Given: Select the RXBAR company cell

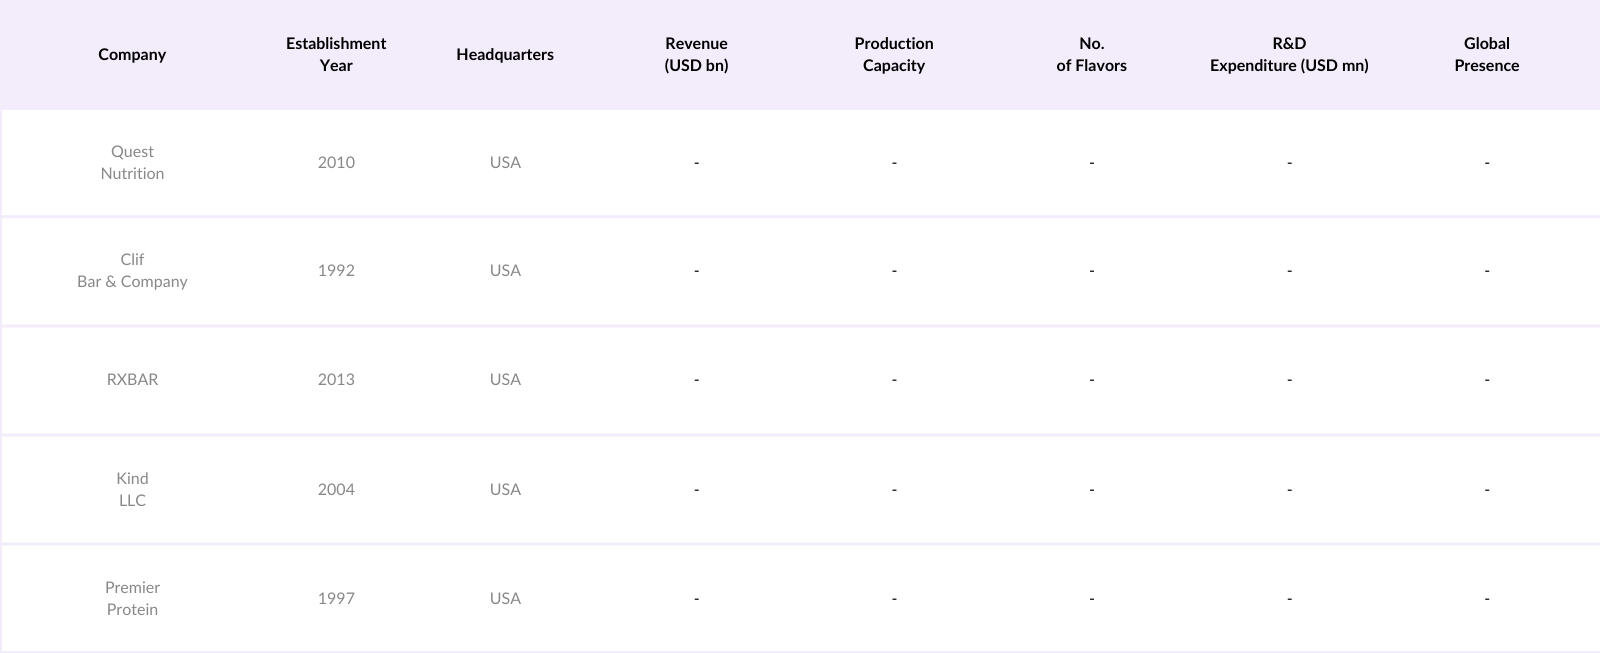Looking at the screenshot, I should tap(132, 379).
